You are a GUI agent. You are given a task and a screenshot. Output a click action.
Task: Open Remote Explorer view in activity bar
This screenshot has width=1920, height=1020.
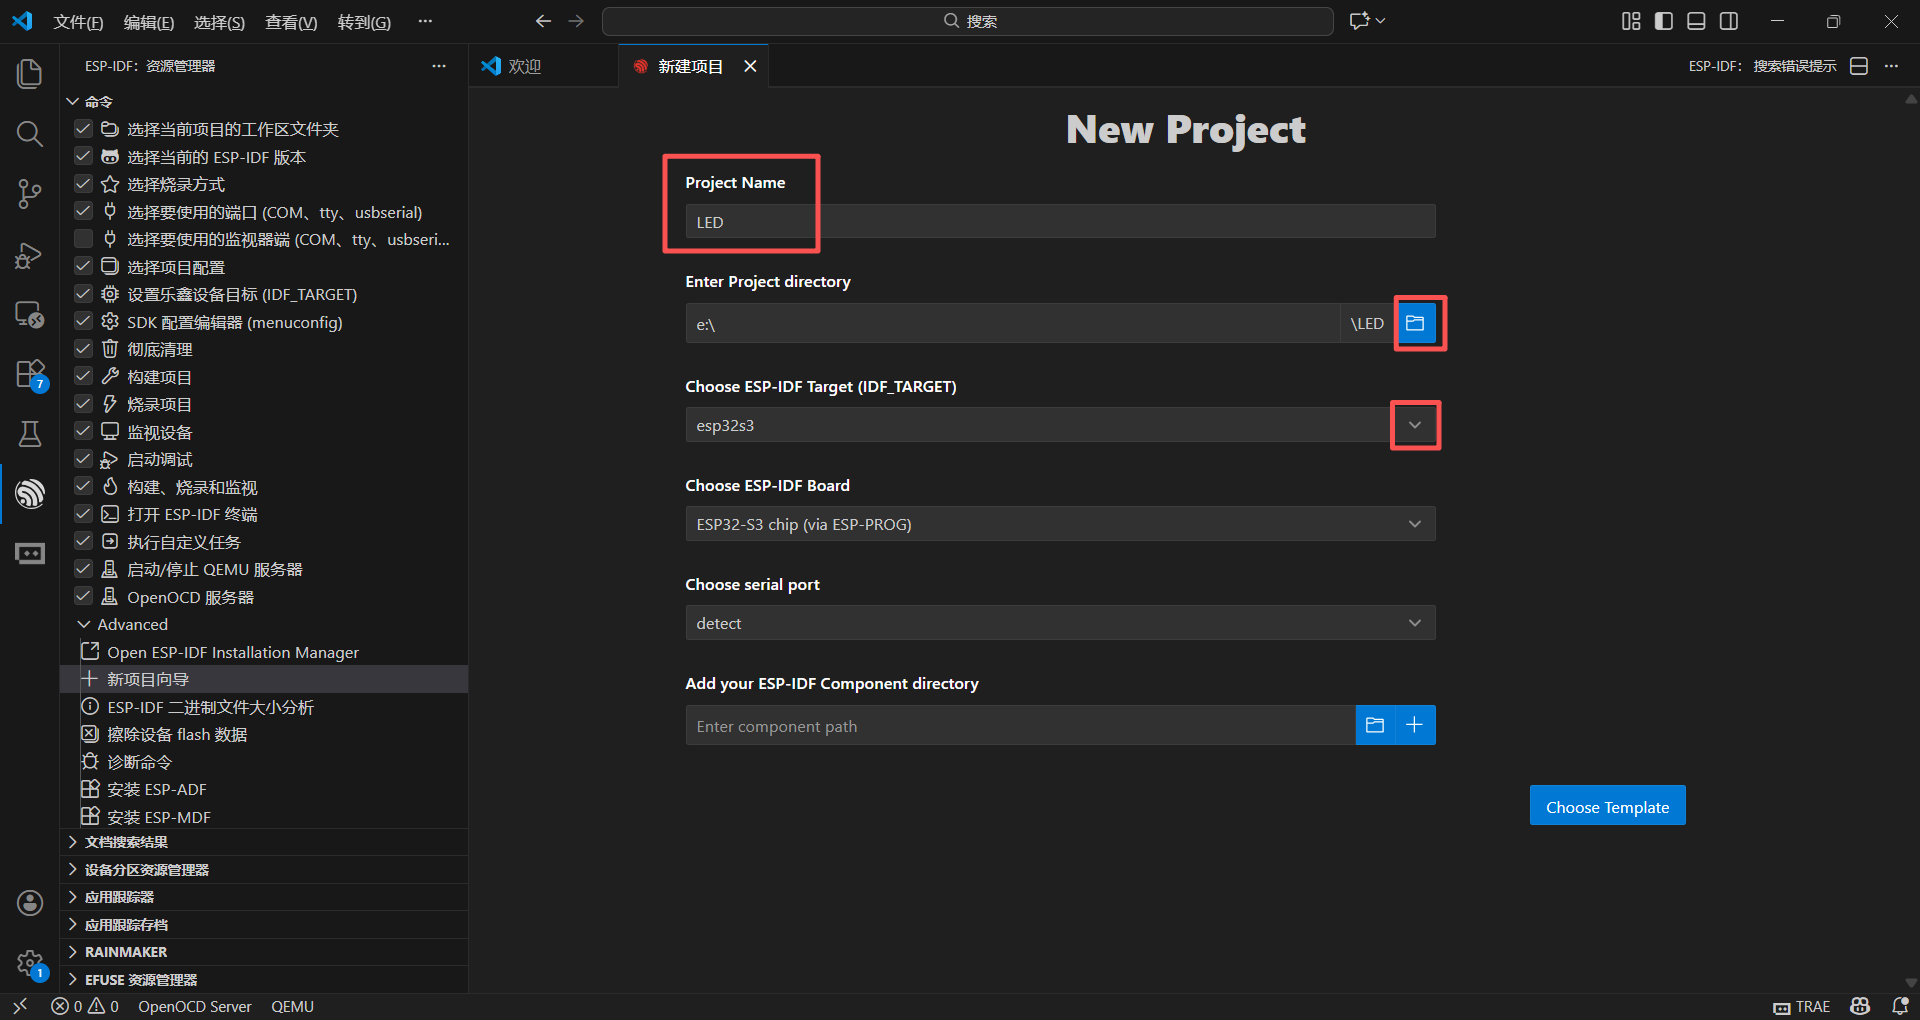pos(30,315)
